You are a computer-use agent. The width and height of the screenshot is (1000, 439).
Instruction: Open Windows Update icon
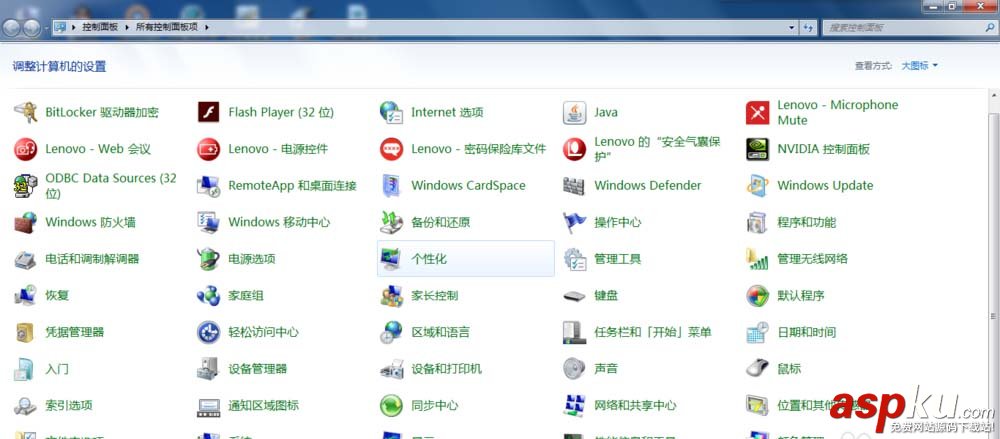coord(758,186)
